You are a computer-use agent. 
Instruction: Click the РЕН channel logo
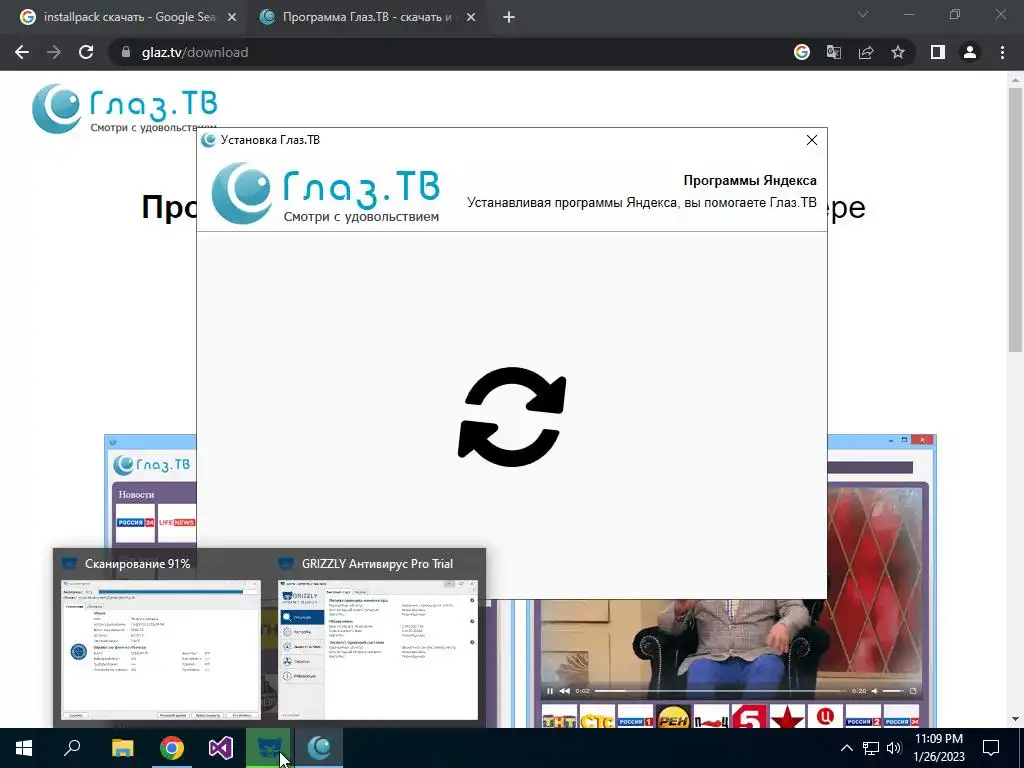pos(673,718)
